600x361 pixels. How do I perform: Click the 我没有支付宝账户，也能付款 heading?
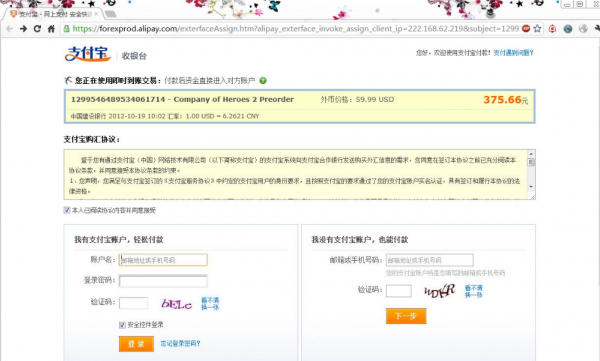[360, 240]
